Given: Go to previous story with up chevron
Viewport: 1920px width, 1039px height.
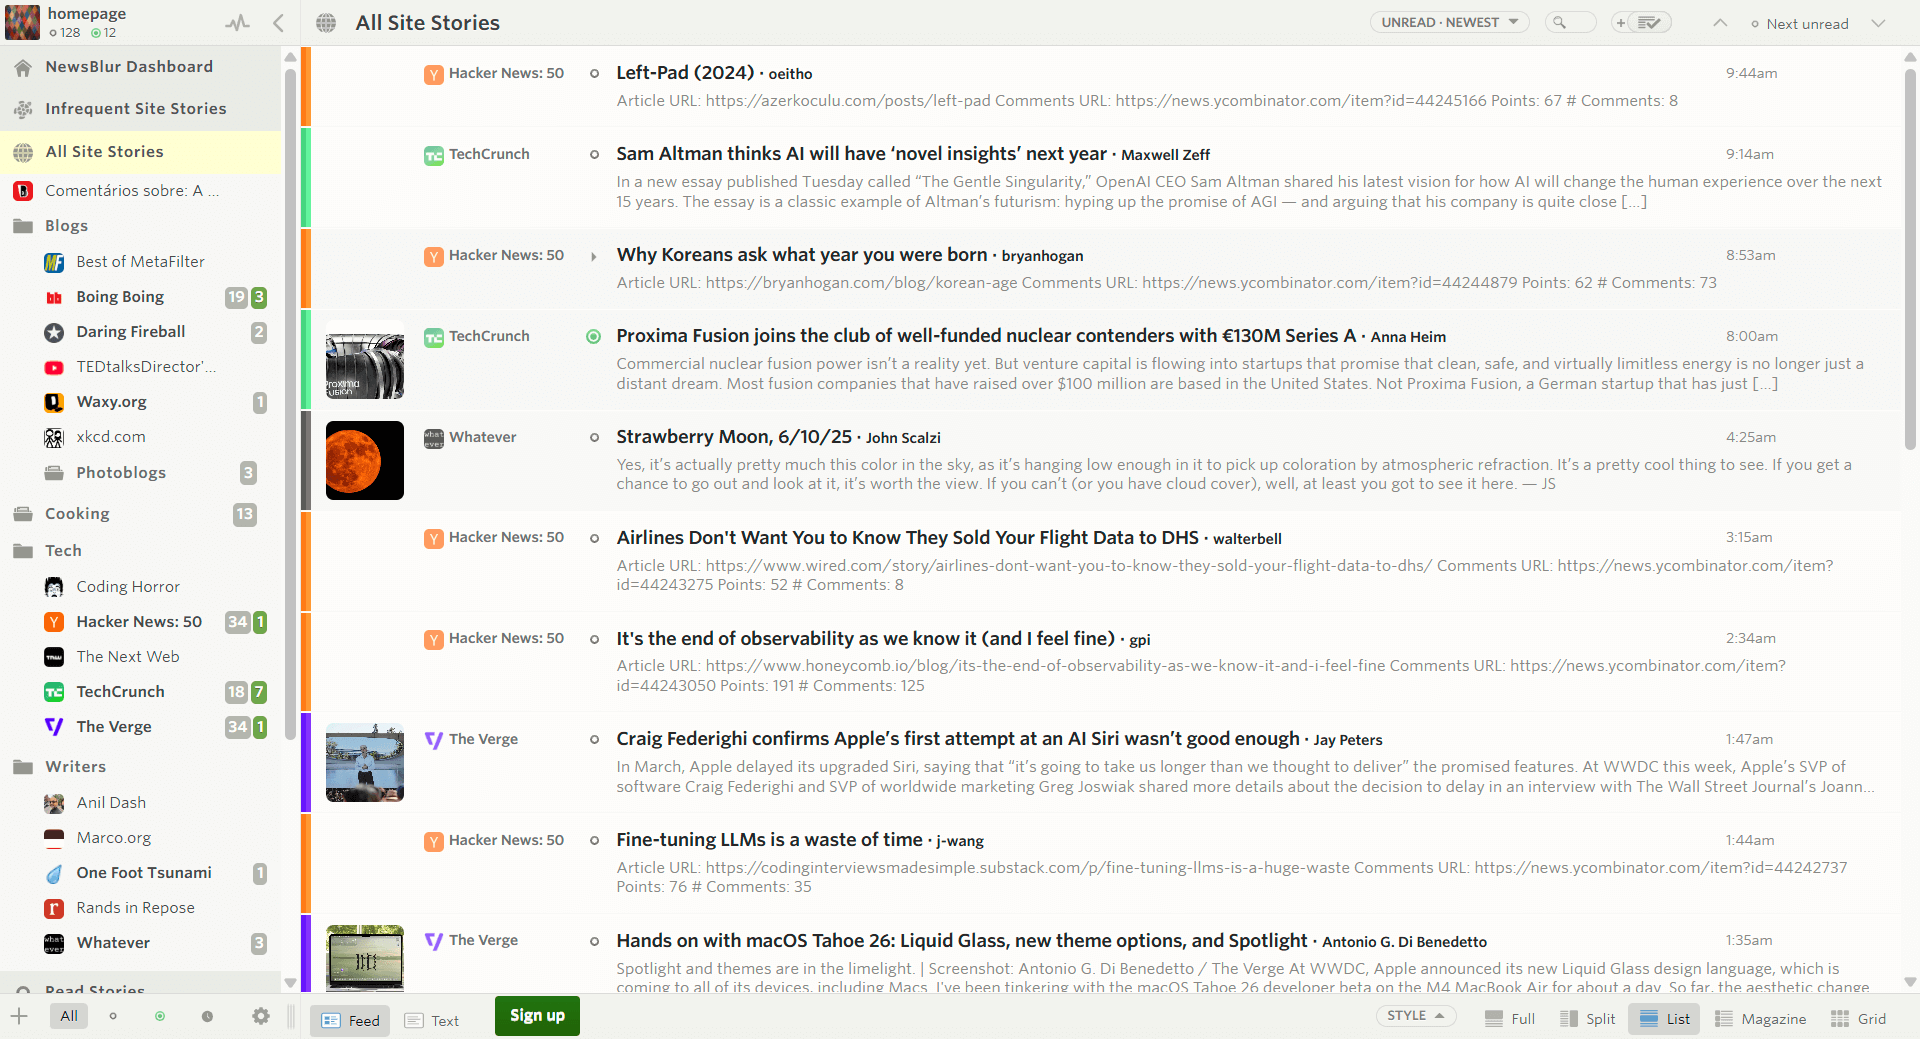Looking at the screenshot, I should pos(1720,23).
